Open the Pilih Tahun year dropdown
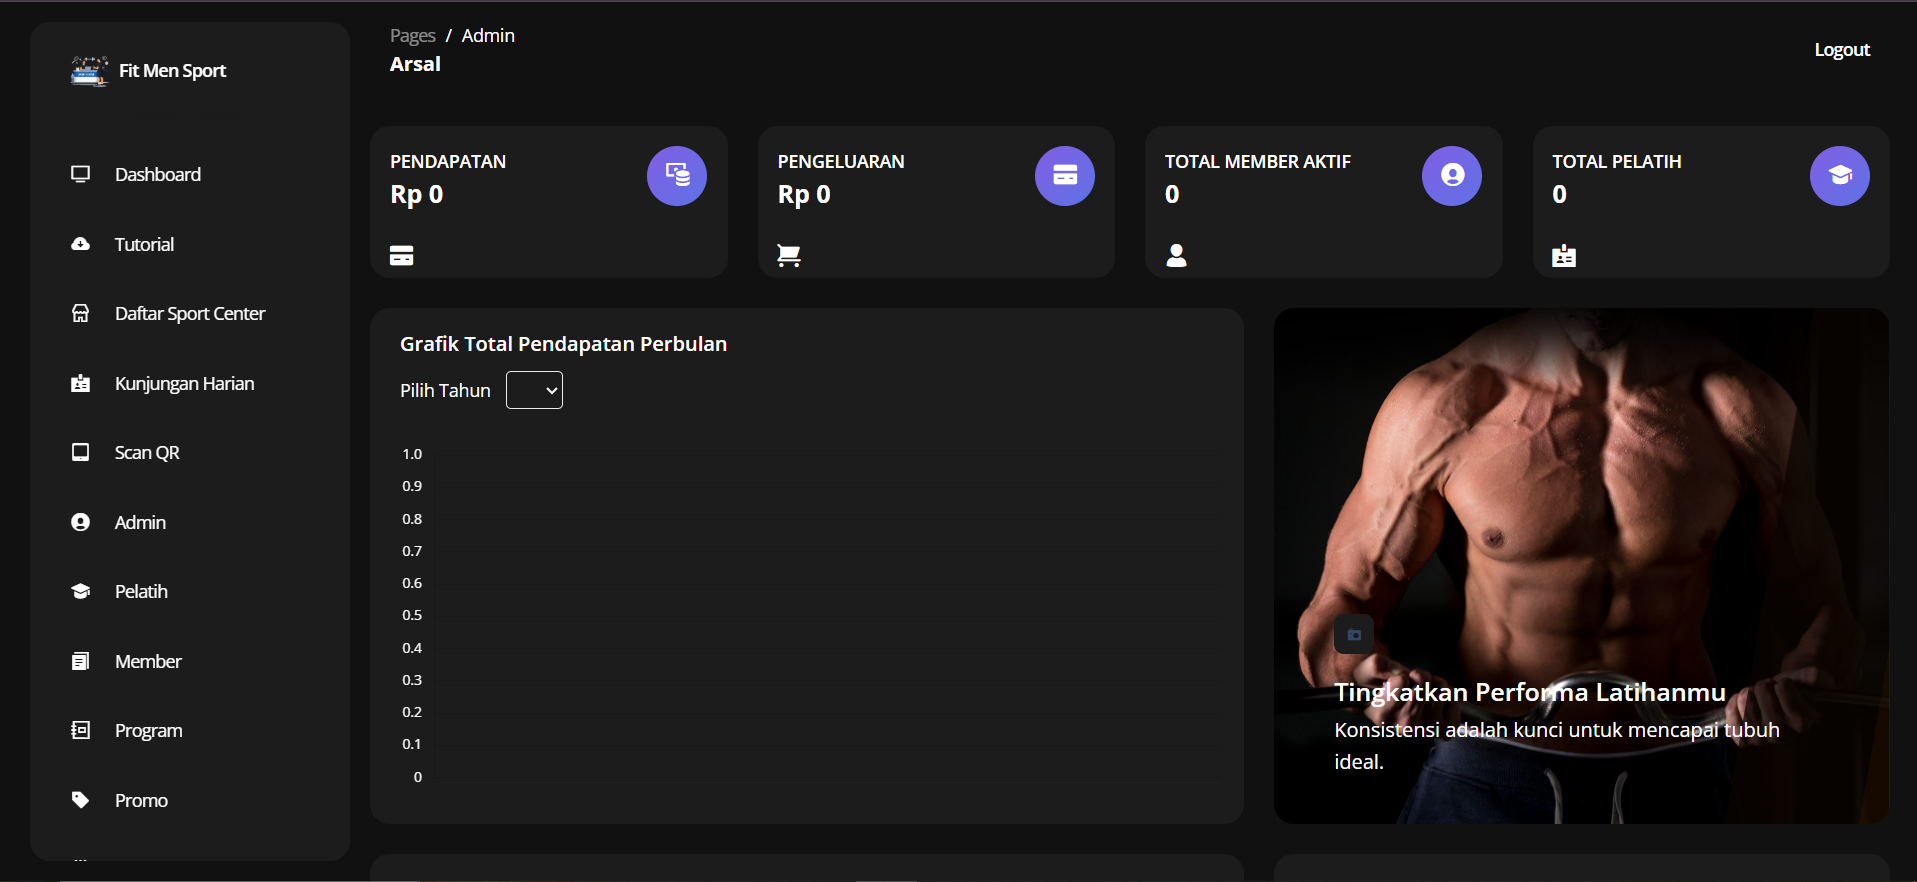 pyautogui.click(x=534, y=390)
